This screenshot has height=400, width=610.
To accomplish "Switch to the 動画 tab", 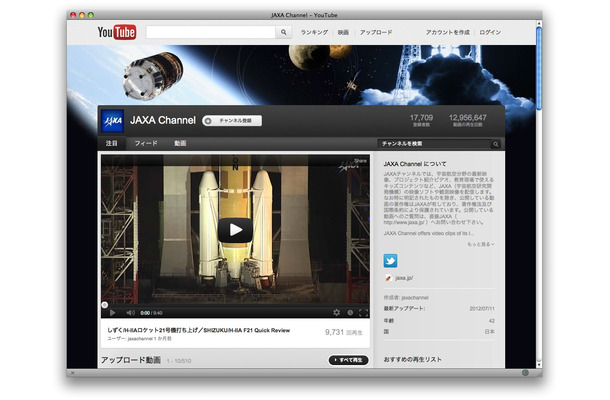I will point(180,144).
